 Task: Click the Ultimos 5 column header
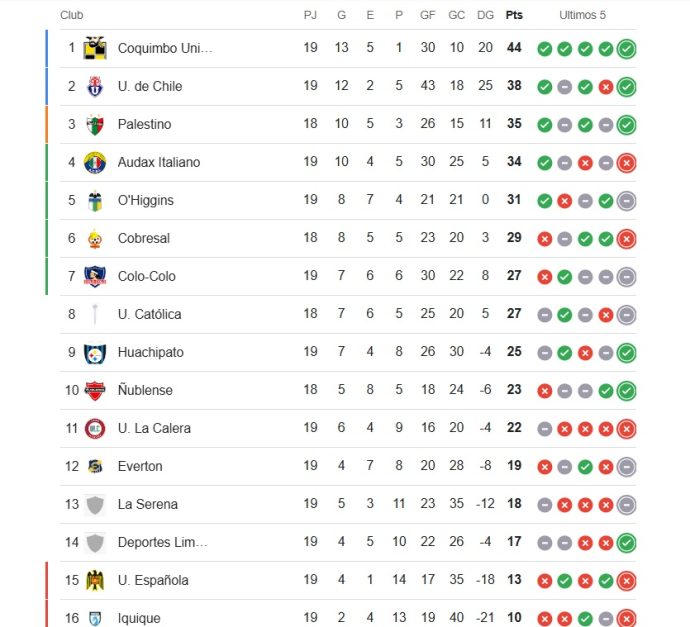pos(582,15)
